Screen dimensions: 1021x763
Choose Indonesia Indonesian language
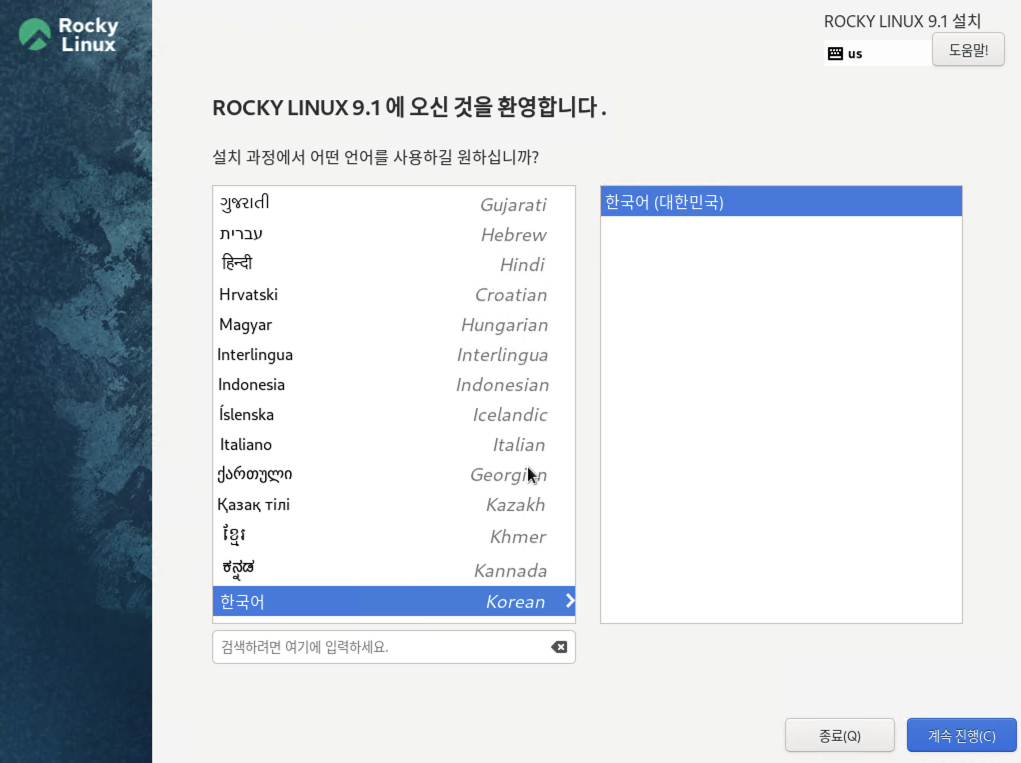point(393,384)
